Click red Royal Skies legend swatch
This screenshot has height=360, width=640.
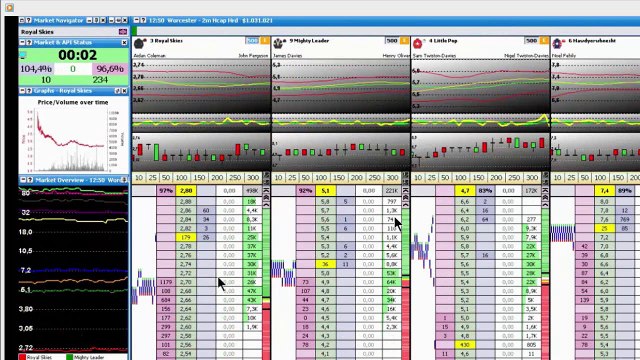coord(22,357)
